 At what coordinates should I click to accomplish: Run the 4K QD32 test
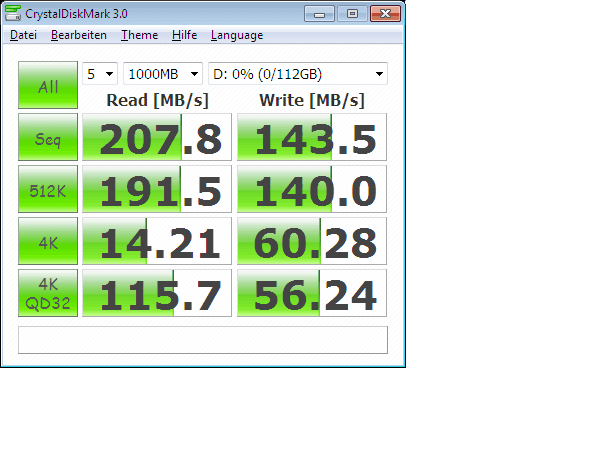48,293
